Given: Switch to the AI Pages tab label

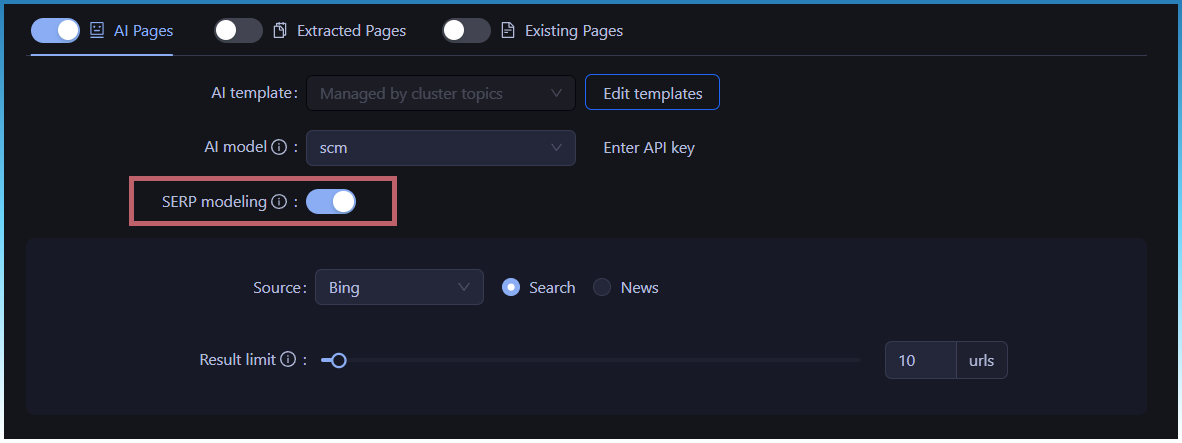Looking at the screenshot, I should pyautogui.click(x=143, y=31).
